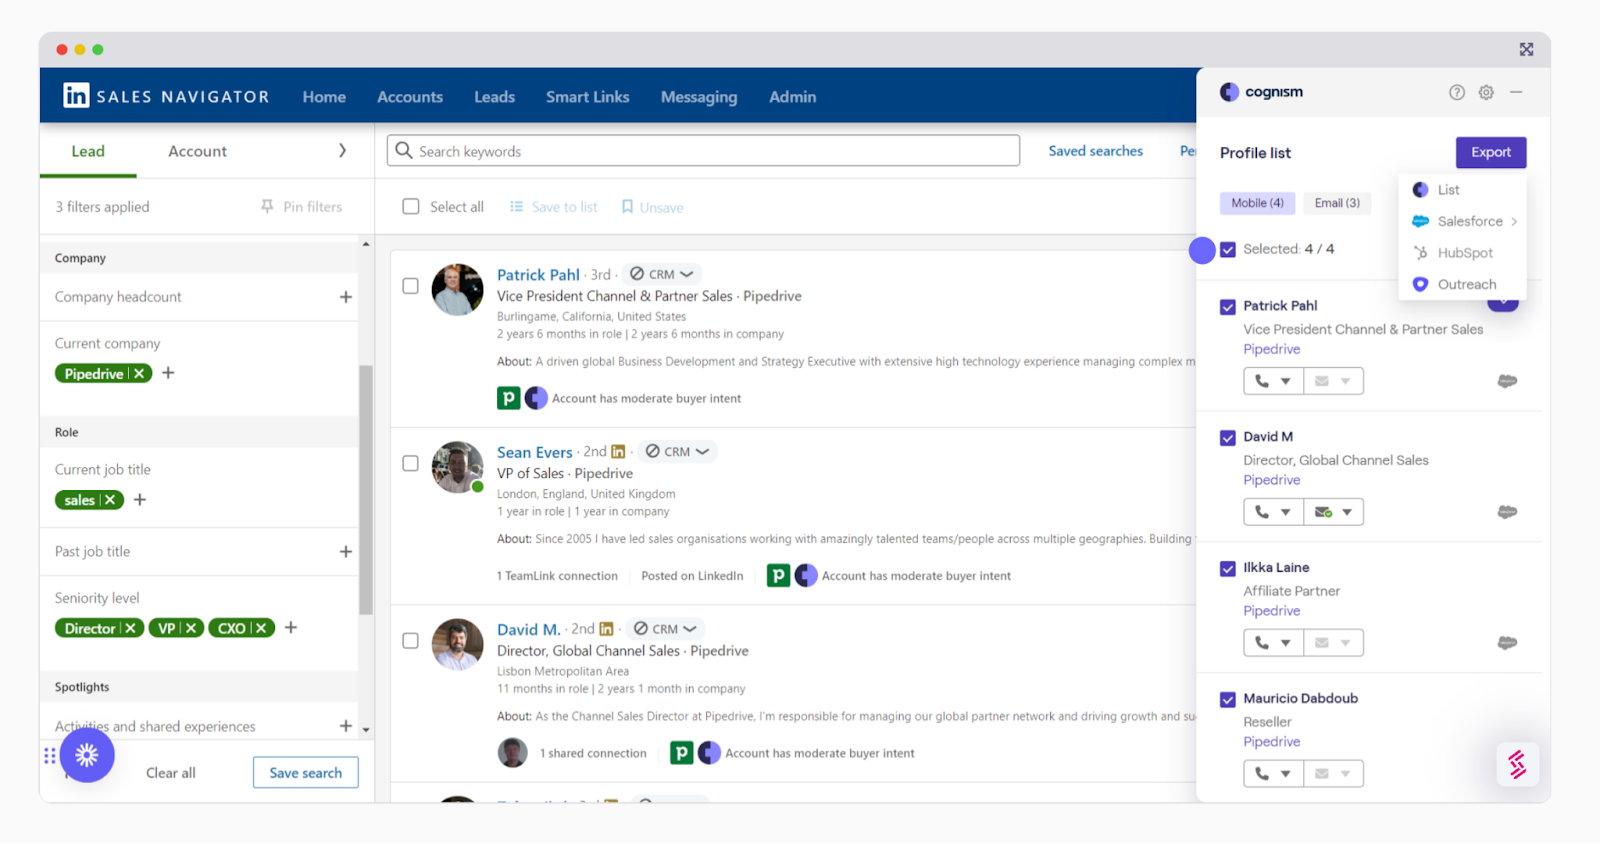Viewport: 1600px width, 844px height.
Task: Click the Export button
Action: point(1491,152)
